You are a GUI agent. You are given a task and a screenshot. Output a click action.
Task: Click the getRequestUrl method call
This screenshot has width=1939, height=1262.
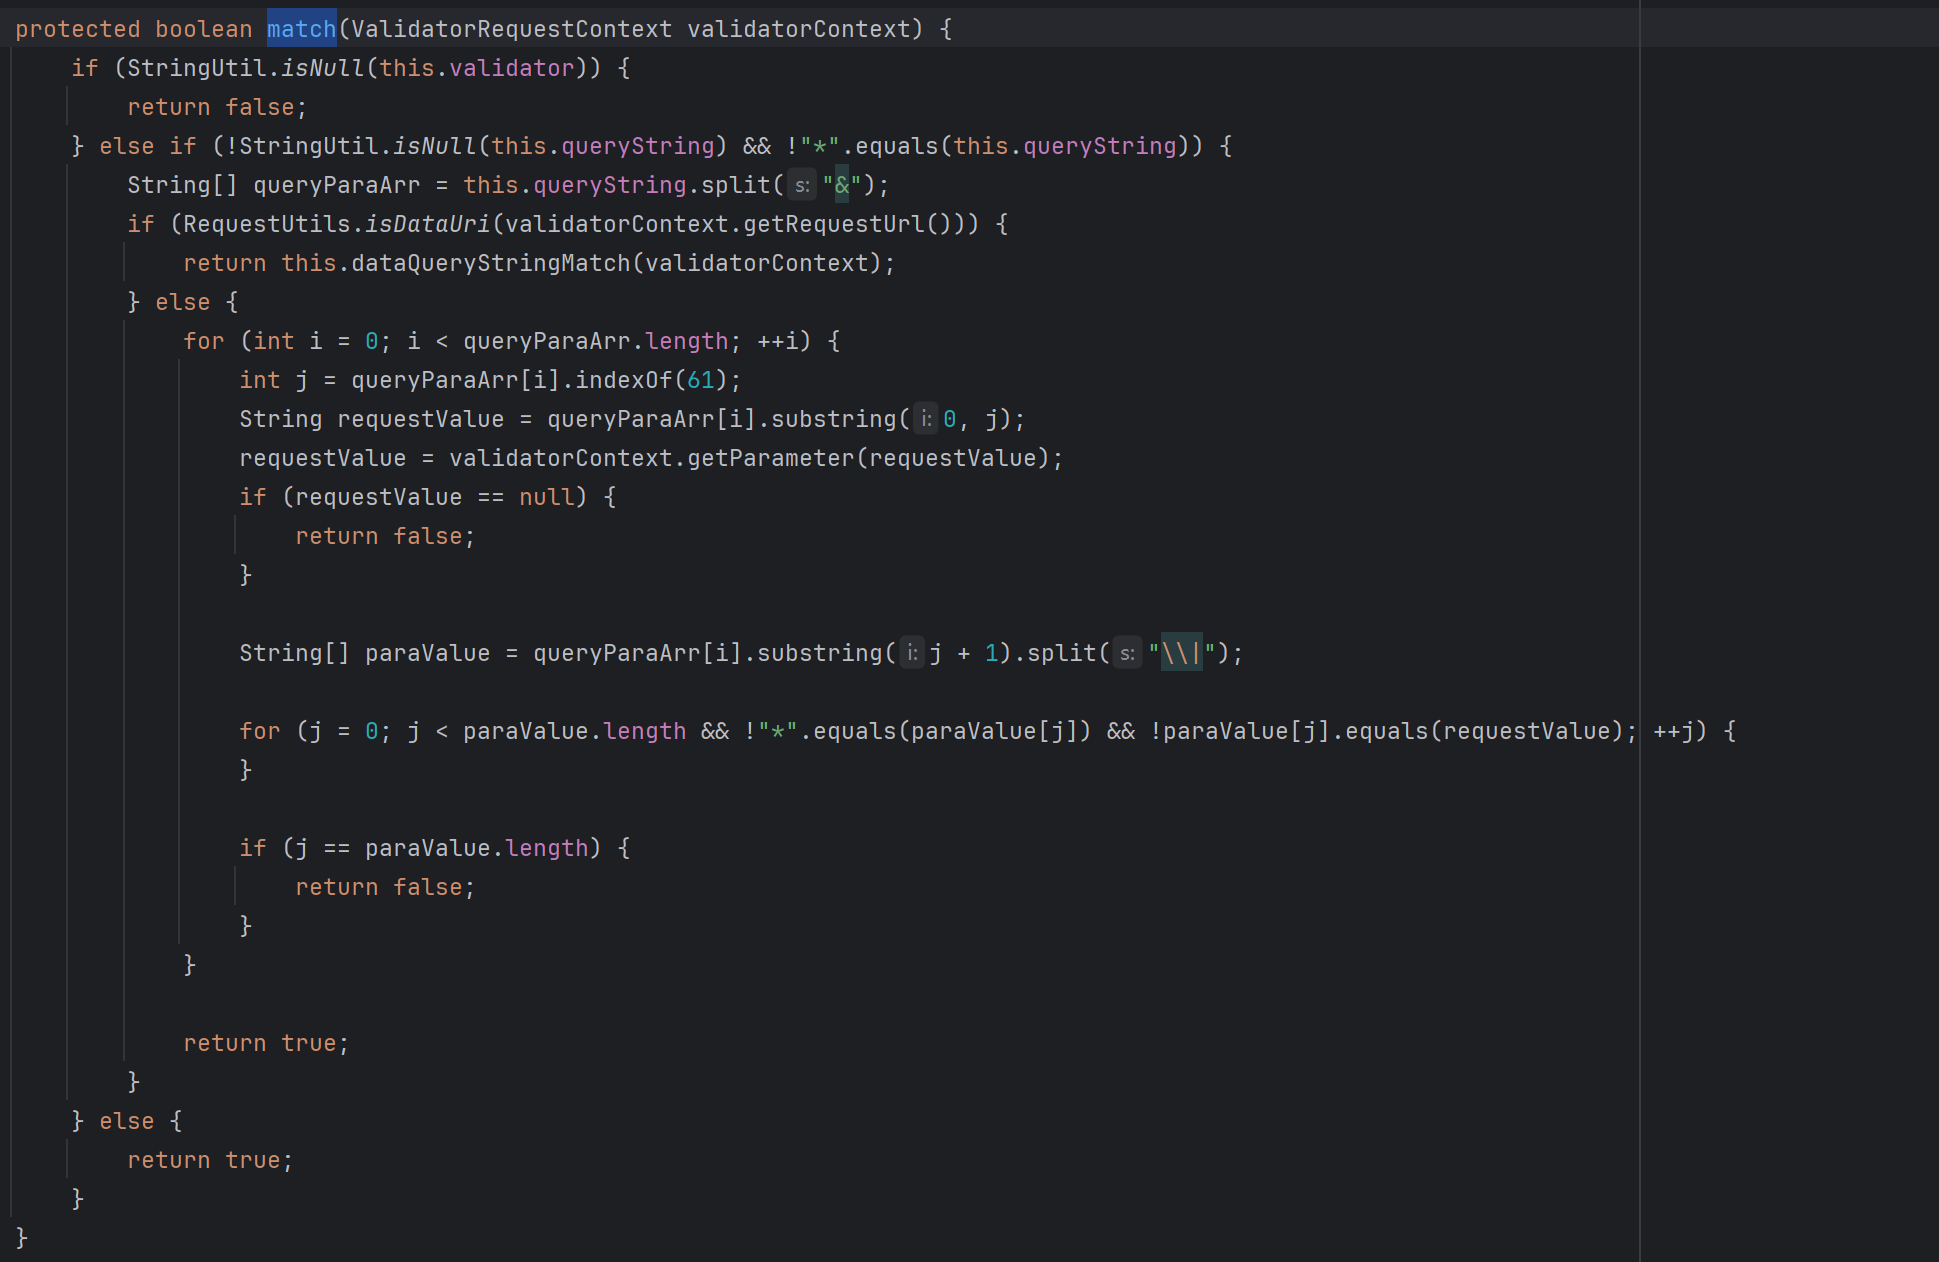(x=833, y=224)
